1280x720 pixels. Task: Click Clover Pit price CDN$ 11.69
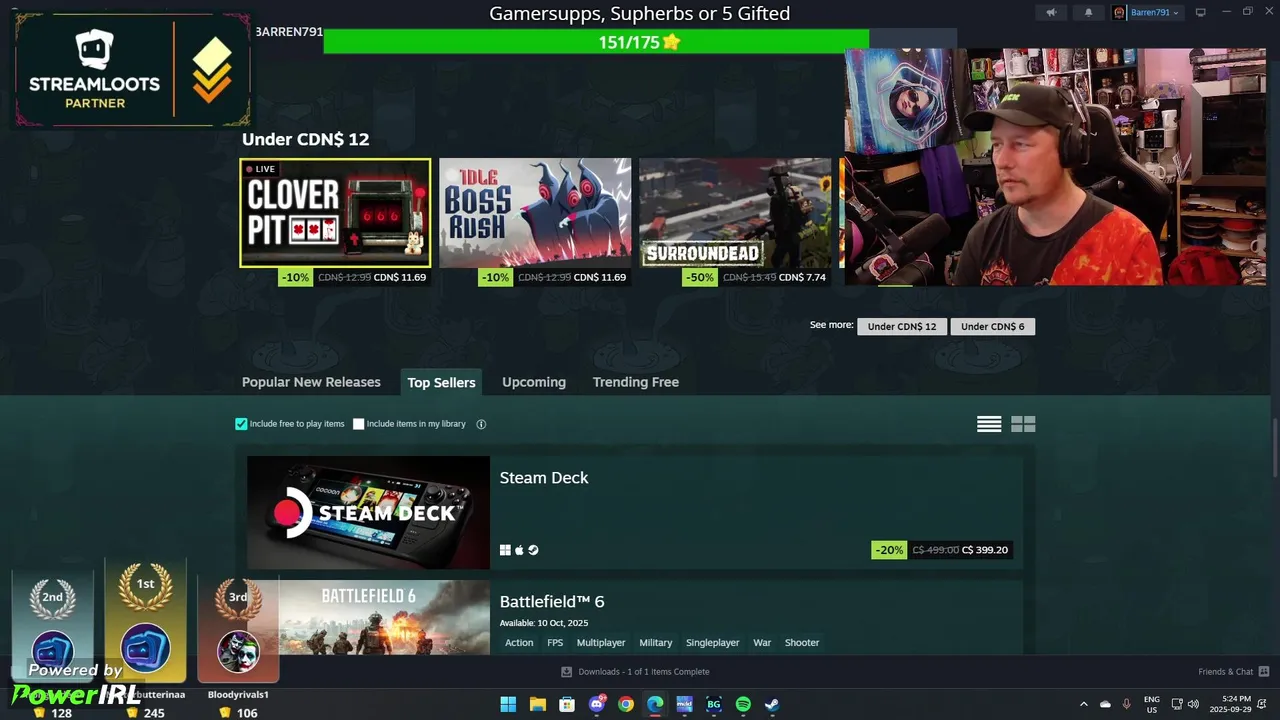pos(400,277)
